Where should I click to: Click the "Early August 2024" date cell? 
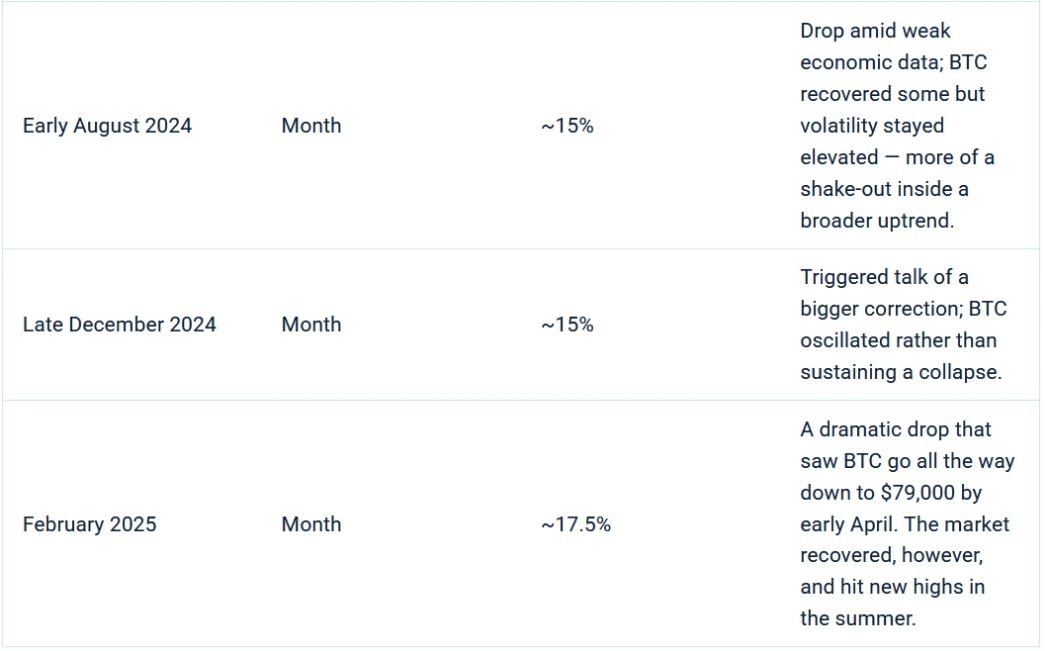coord(107,126)
